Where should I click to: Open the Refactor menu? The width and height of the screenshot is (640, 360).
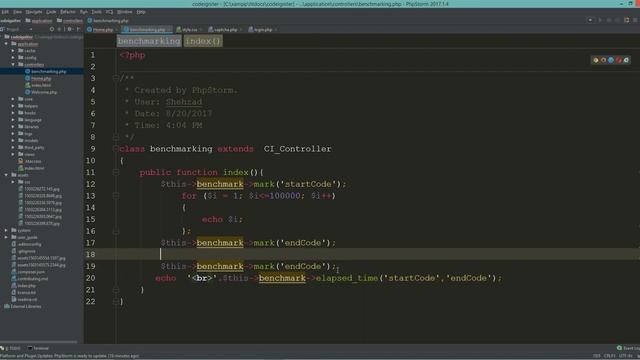point(68,12)
